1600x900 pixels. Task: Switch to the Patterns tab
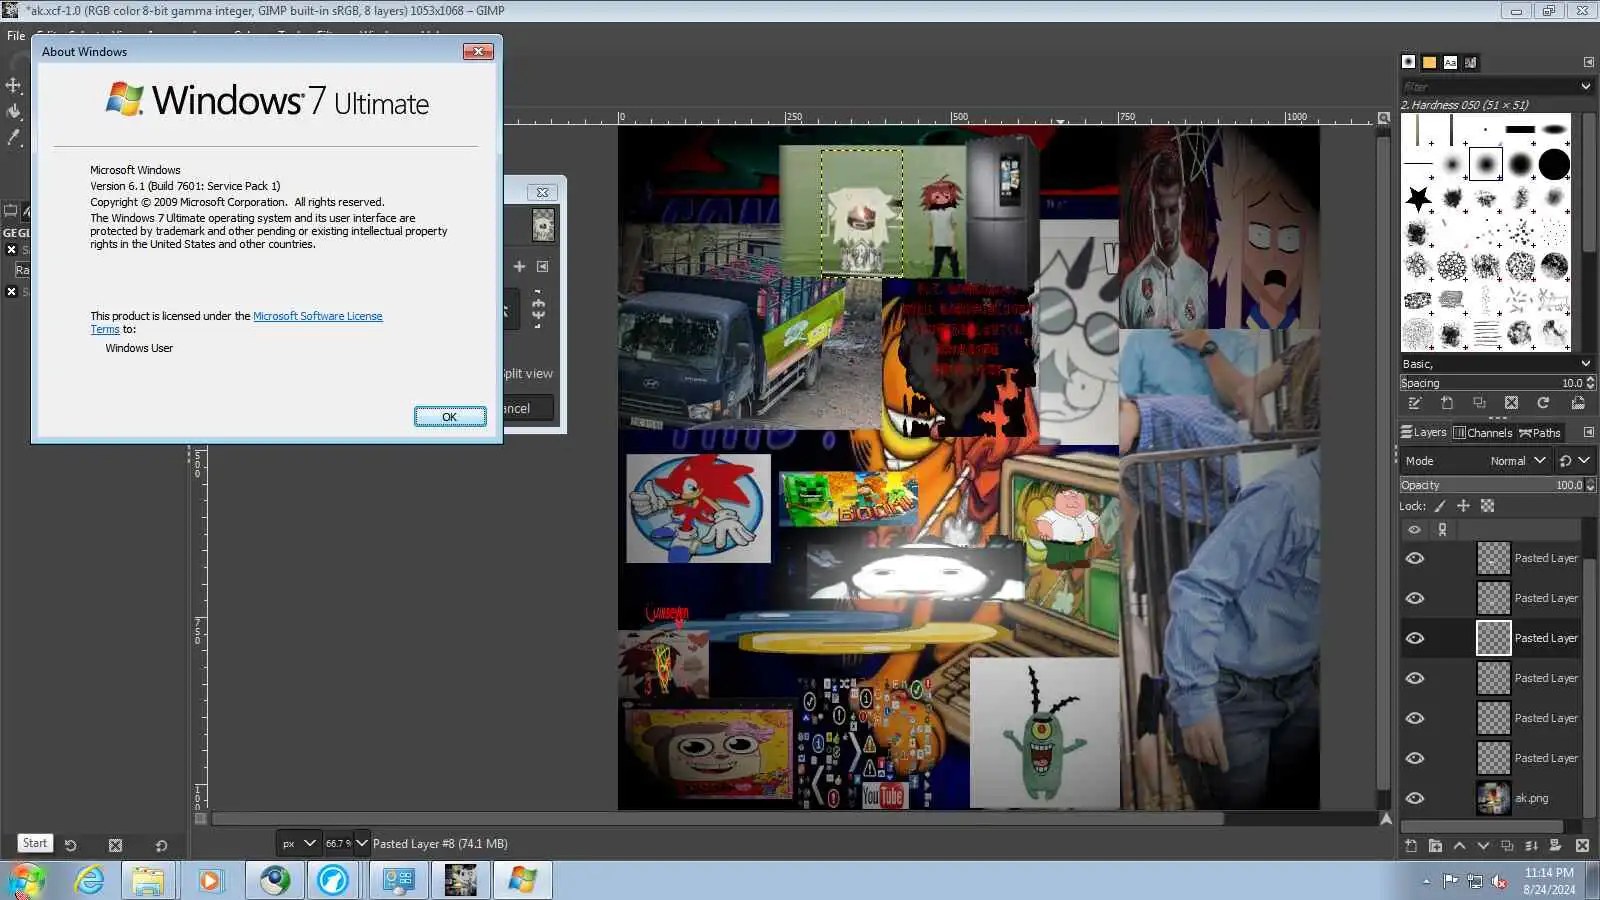tap(1429, 62)
